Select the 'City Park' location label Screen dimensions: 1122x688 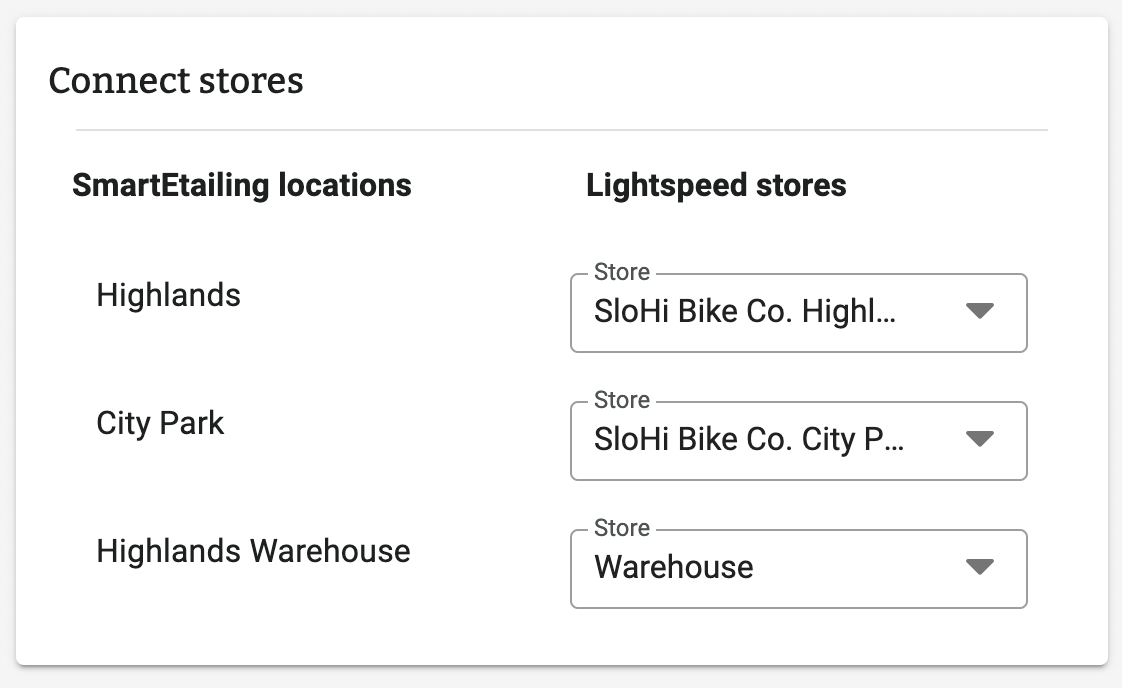160,423
